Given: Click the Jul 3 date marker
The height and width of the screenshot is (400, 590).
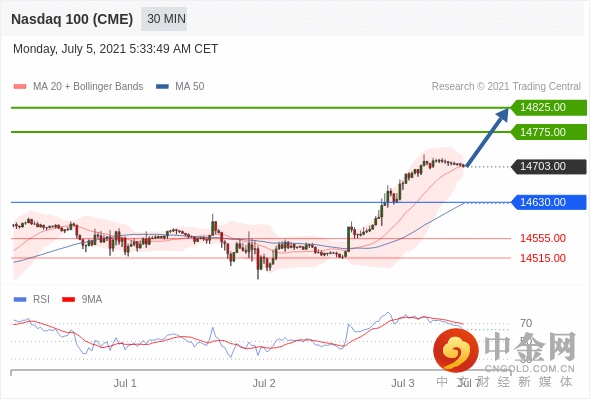Looking at the screenshot, I should pyautogui.click(x=403, y=383).
